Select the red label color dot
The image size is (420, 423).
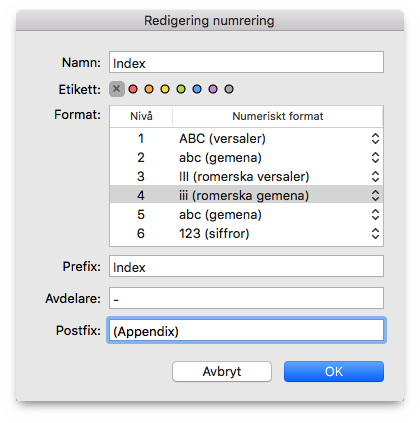(x=133, y=89)
